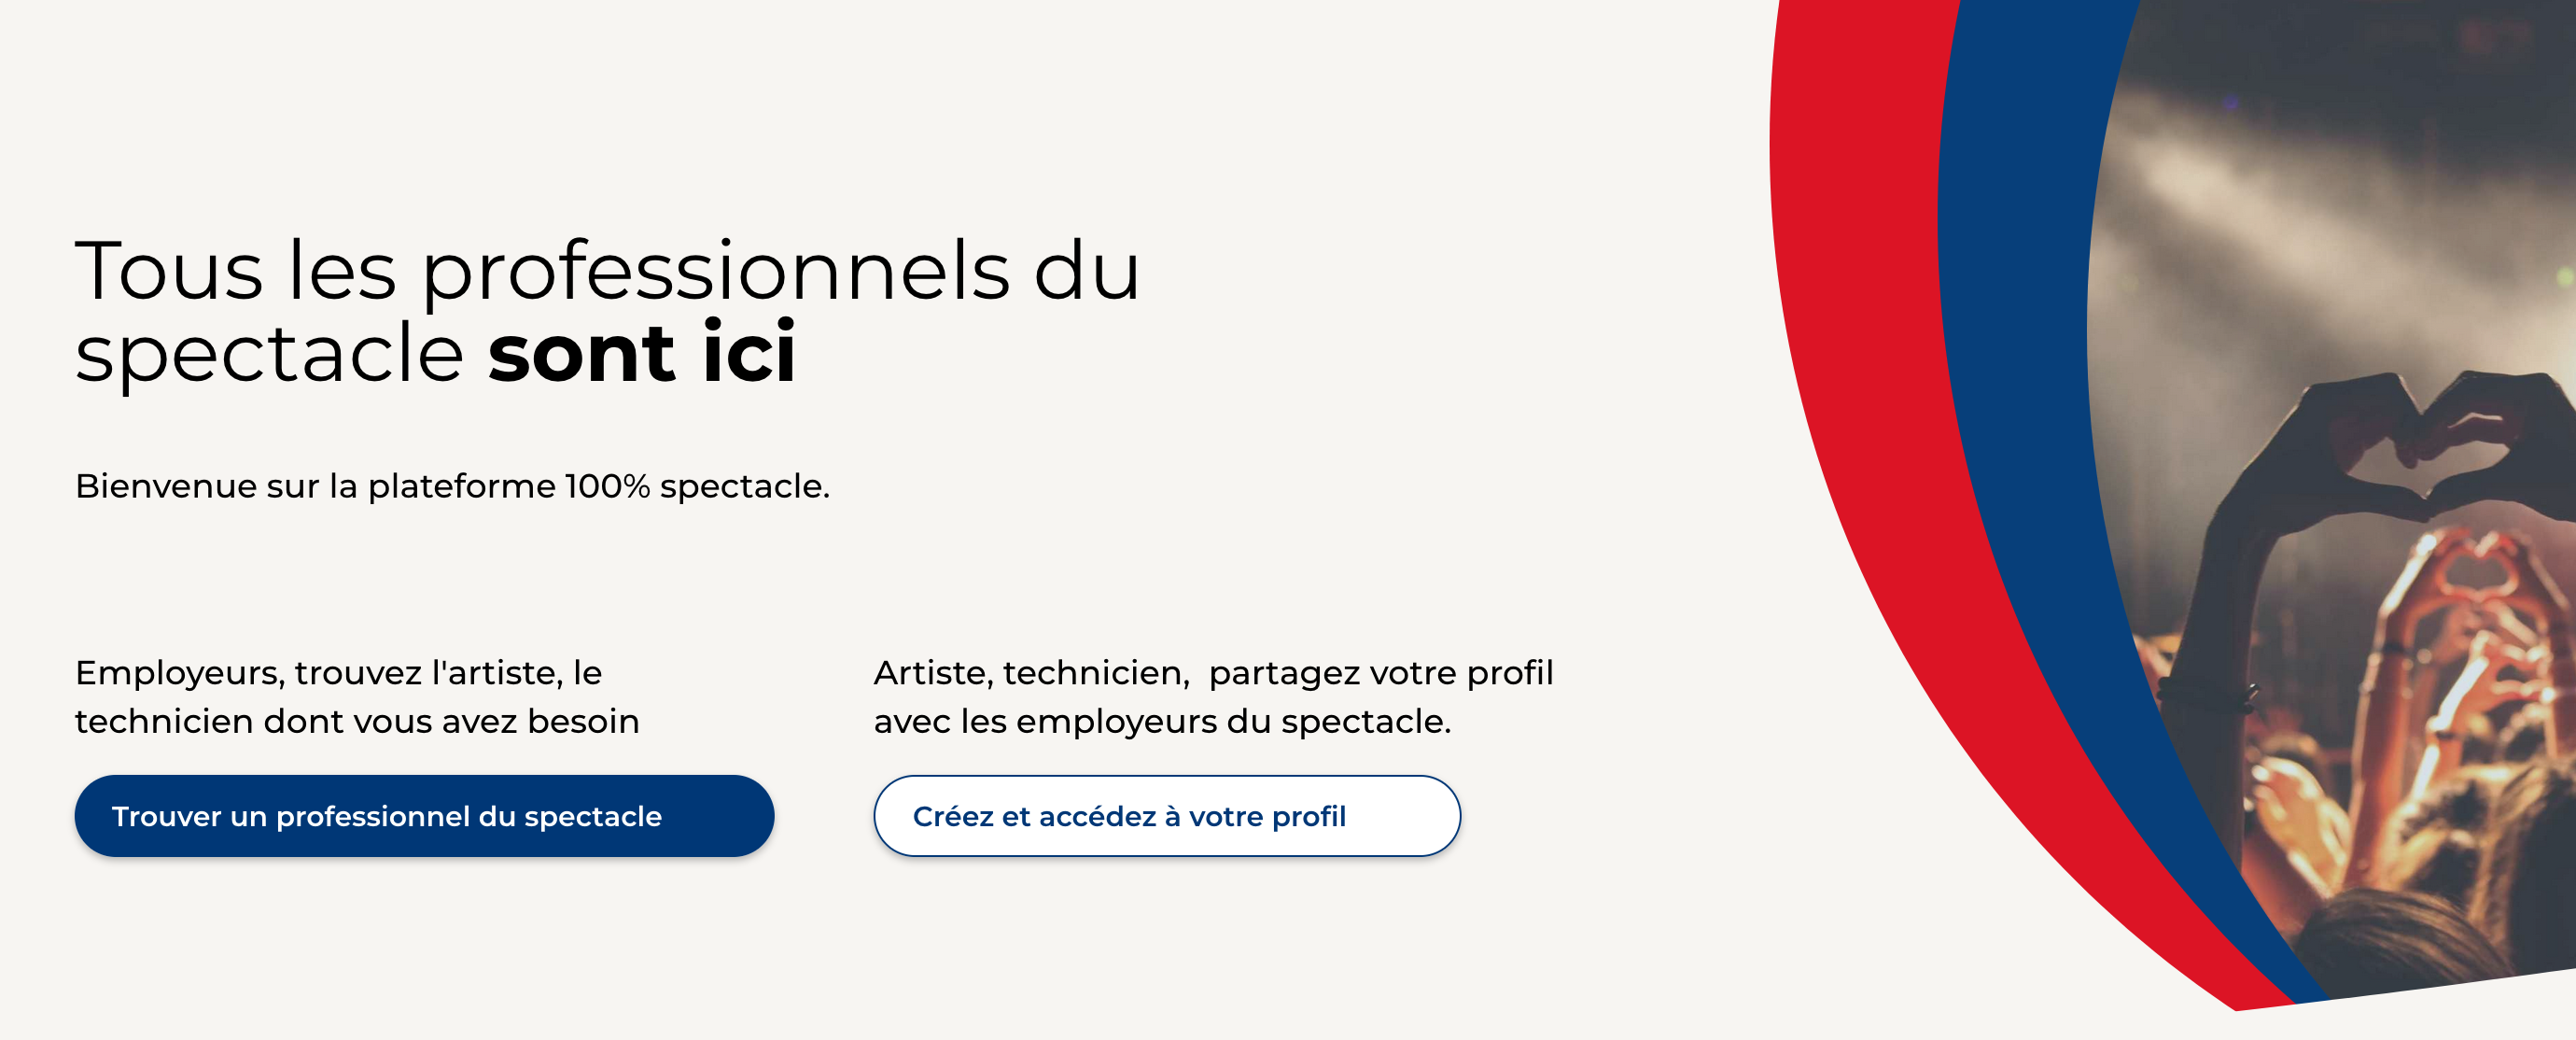Click 'Bienvenue sur la plateforme 100% spectacle.' text

[x=452, y=486]
